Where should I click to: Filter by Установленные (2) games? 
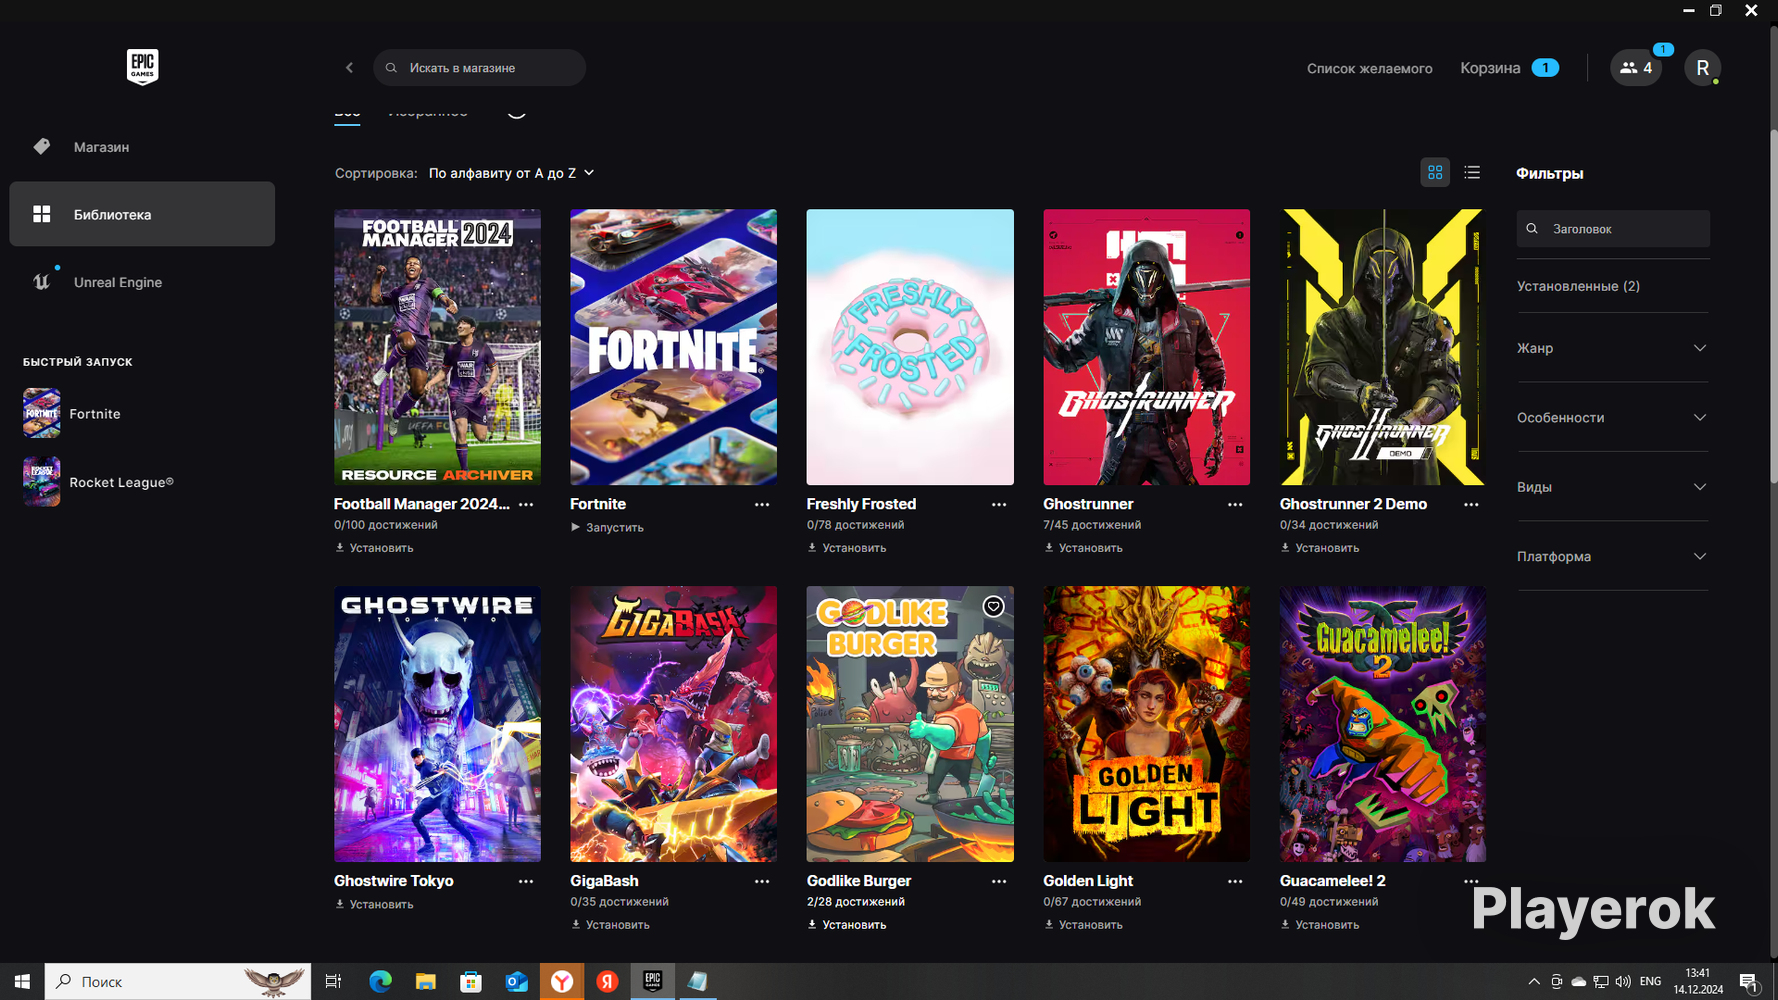pyautogui.click(x=1578, y=286)
